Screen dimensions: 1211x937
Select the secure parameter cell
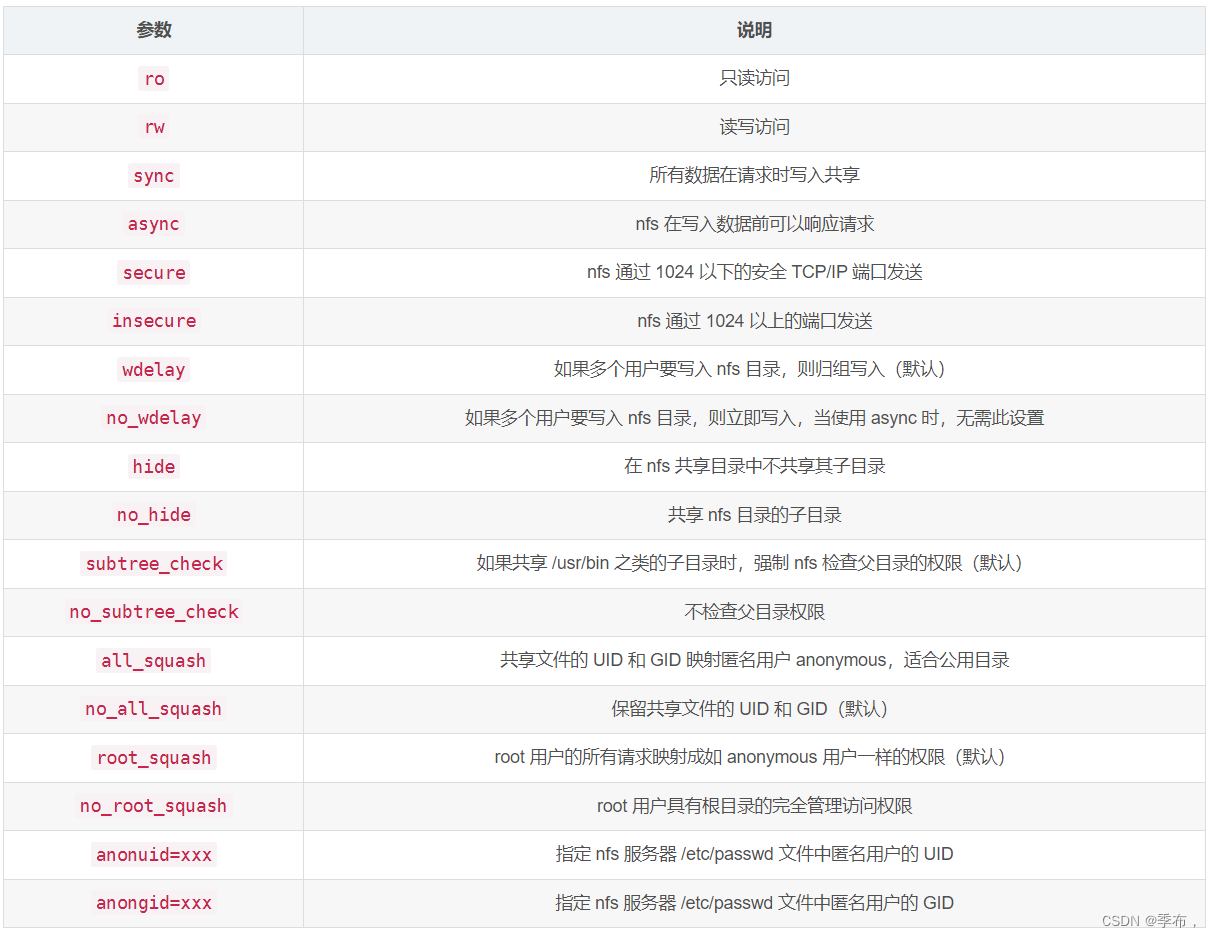pyautogui.click(x=154, y=273)
